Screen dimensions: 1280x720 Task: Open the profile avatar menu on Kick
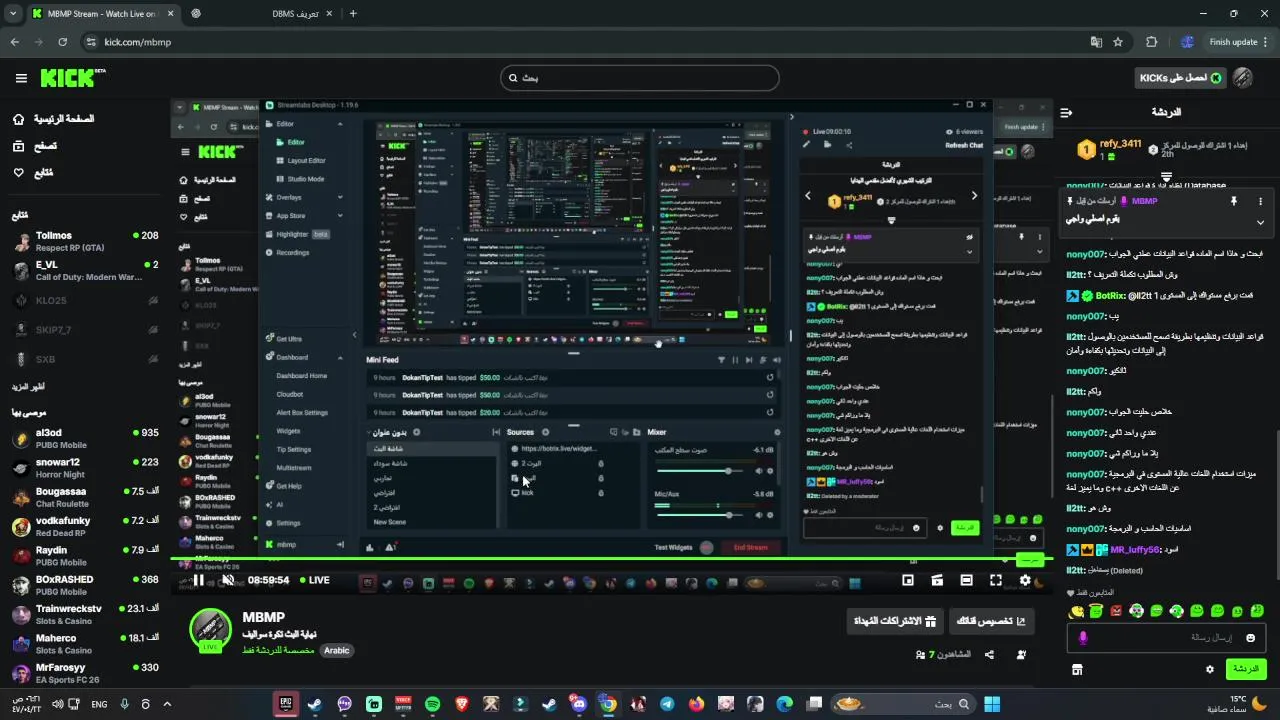point(1243,78)
